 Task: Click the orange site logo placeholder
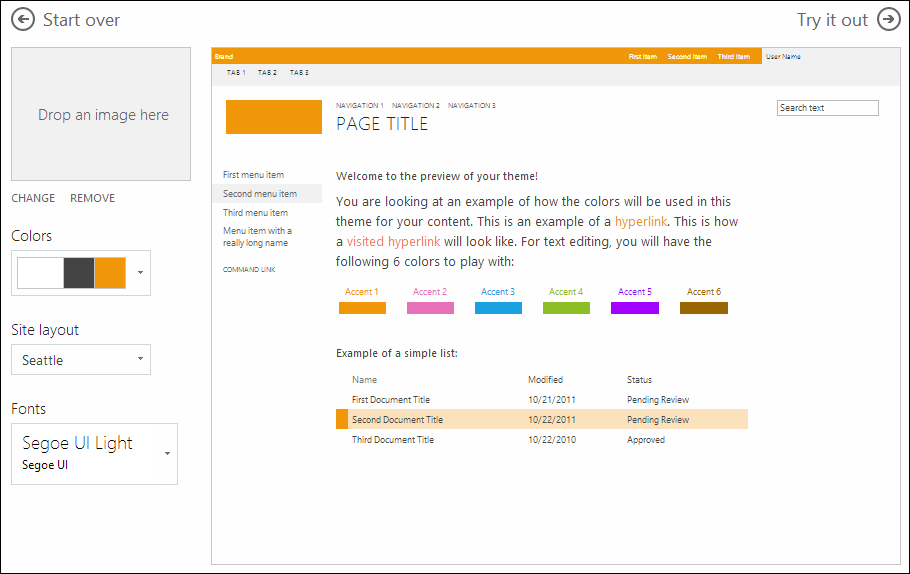[273, 116]
